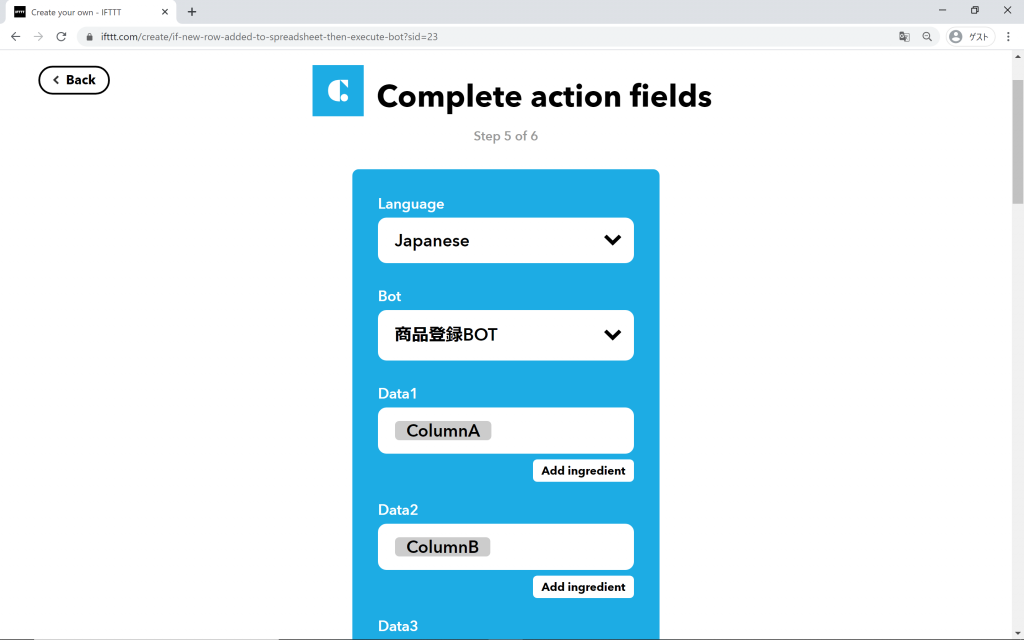Close the 'Create your own - IFTTT' tab
The width and height of the screenshot is (1024, 640).
click(165, 12)
